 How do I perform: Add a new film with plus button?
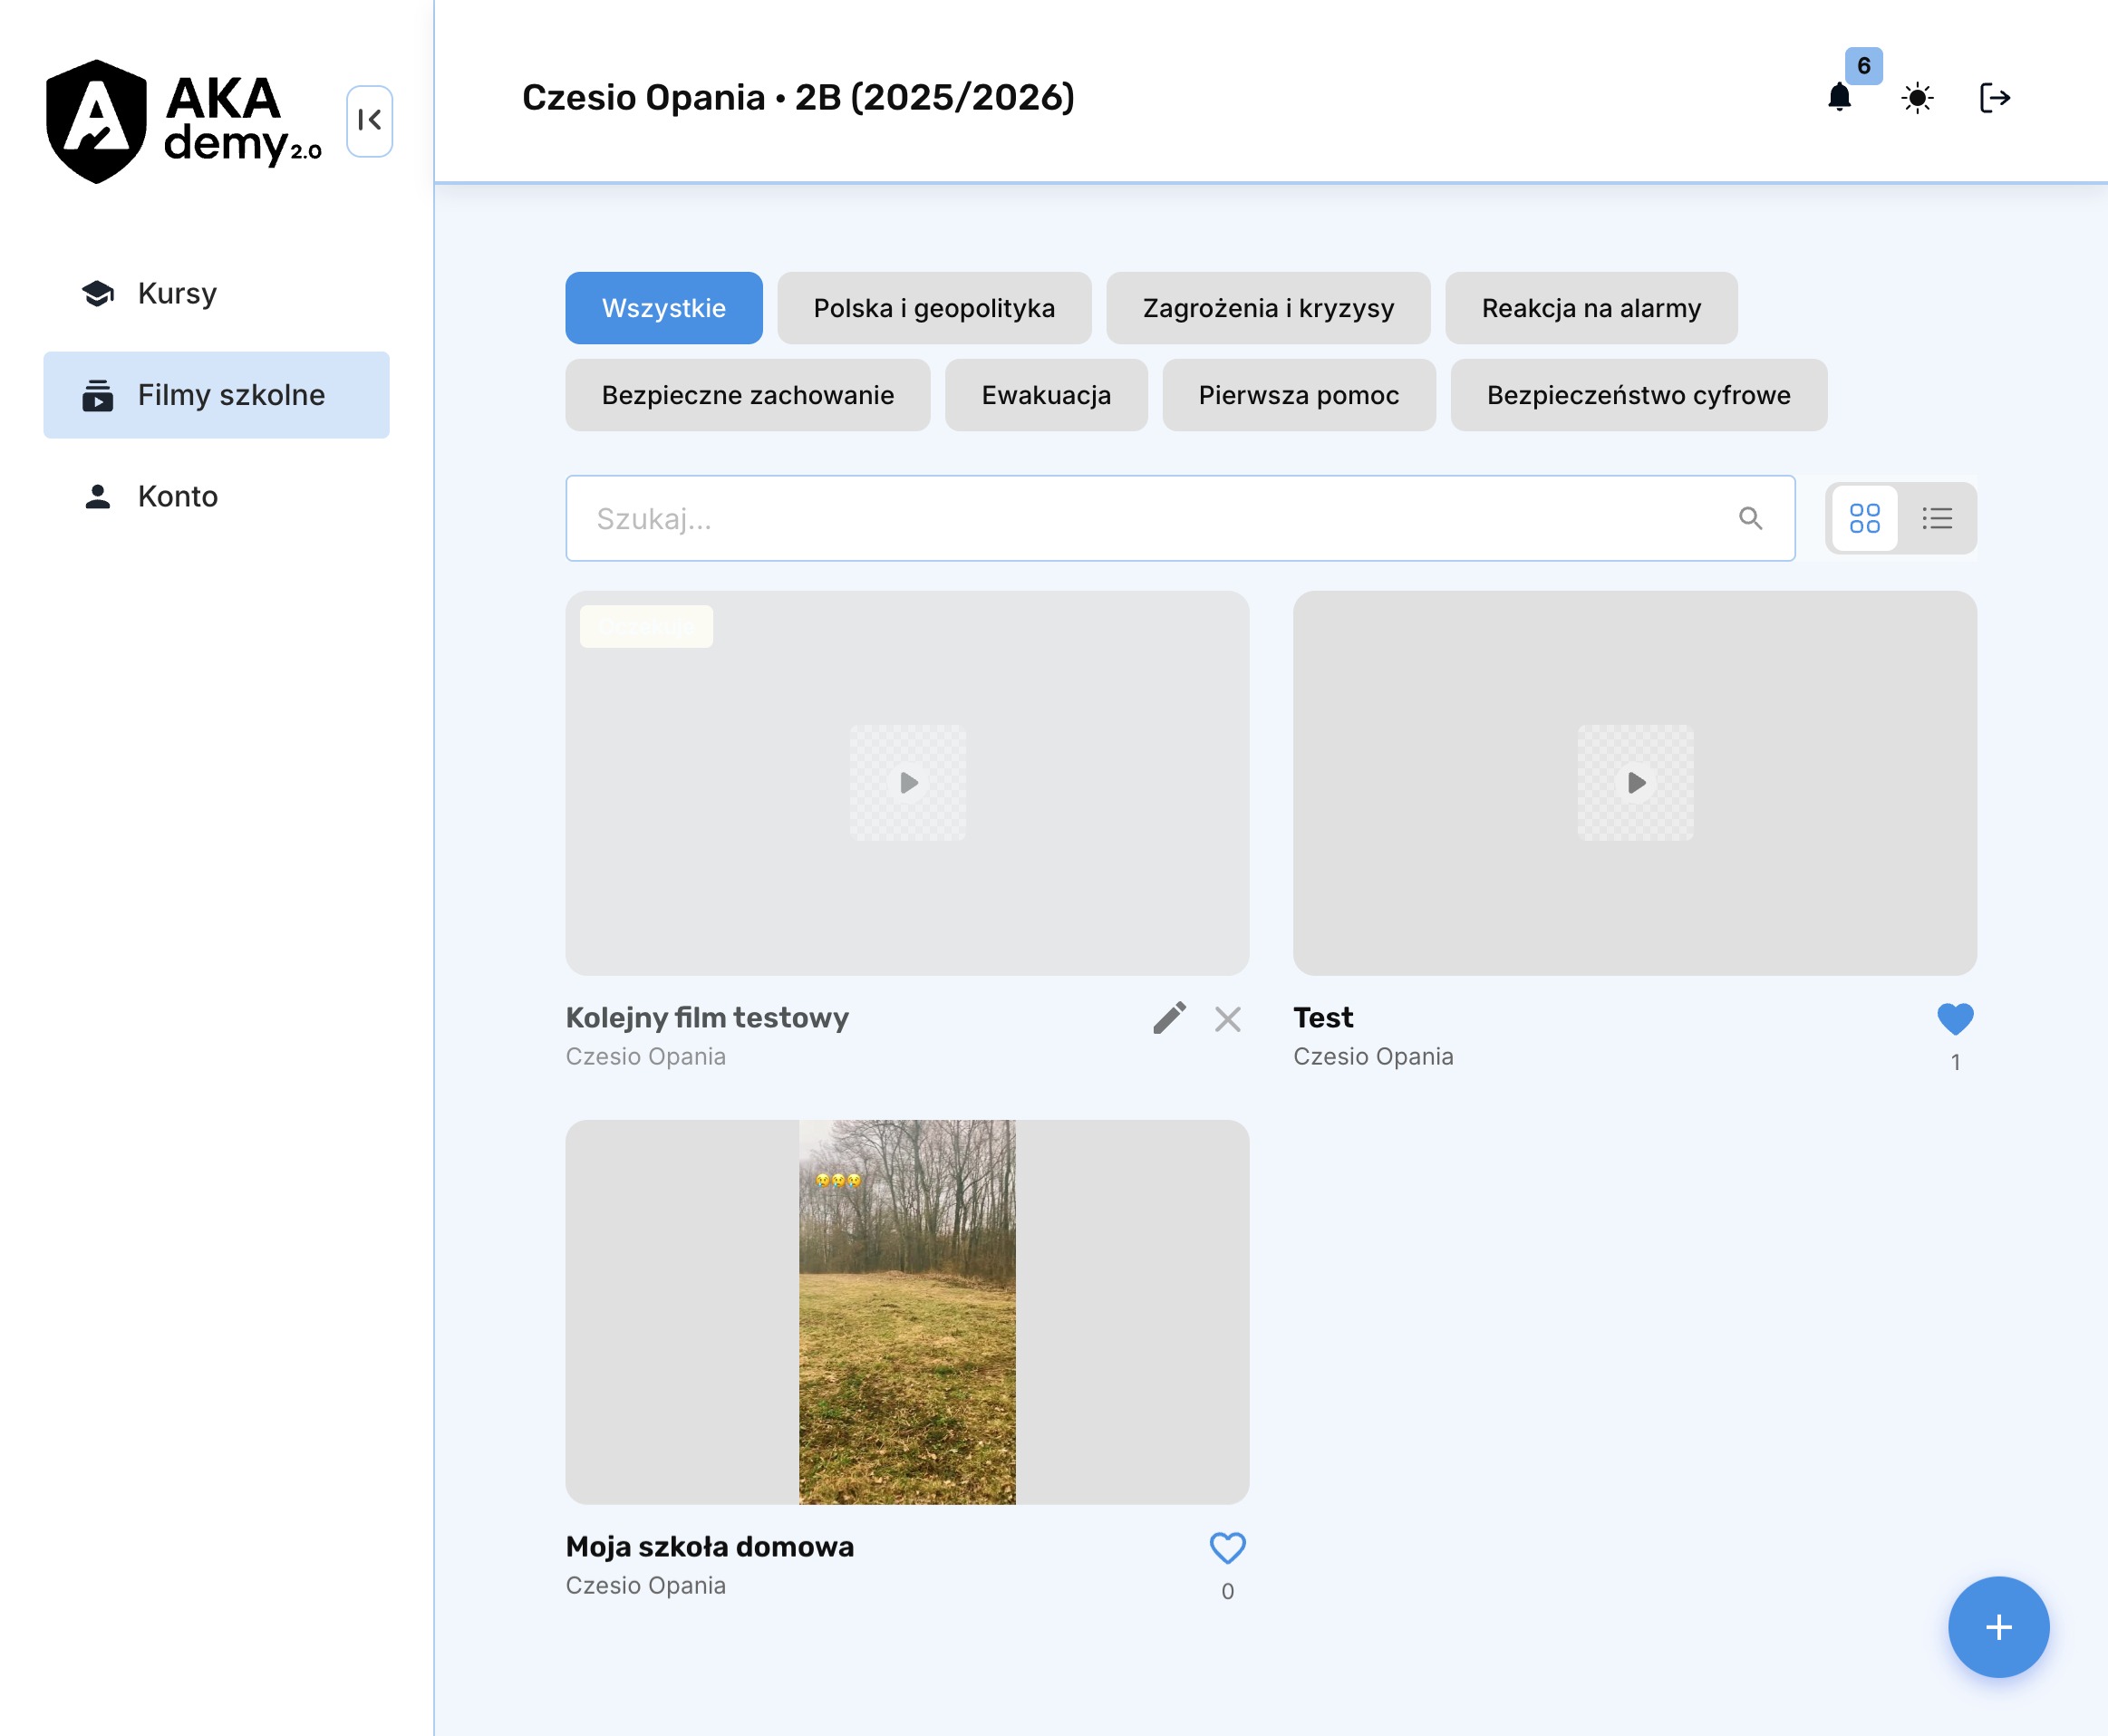tap(1997, 1627)
